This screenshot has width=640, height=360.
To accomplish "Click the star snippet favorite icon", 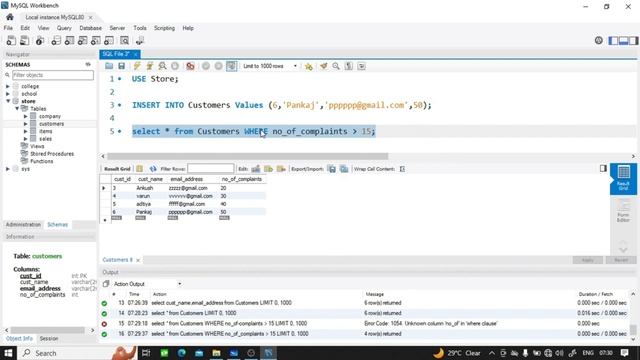I will tap(309, 66).
